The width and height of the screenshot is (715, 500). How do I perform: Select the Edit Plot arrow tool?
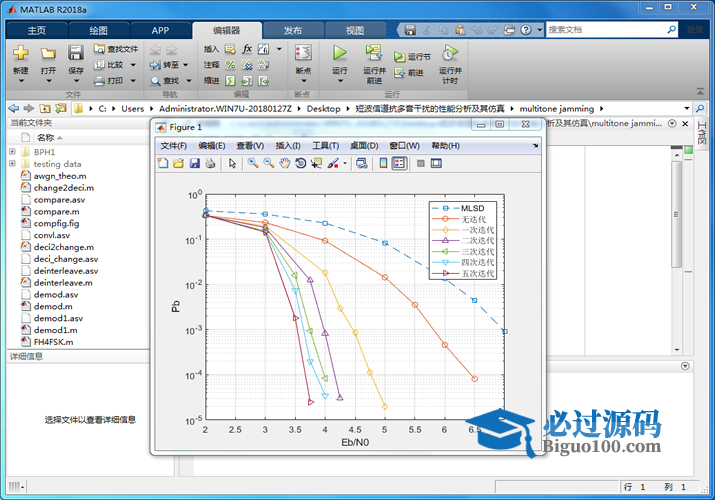[x=232, y=163]
